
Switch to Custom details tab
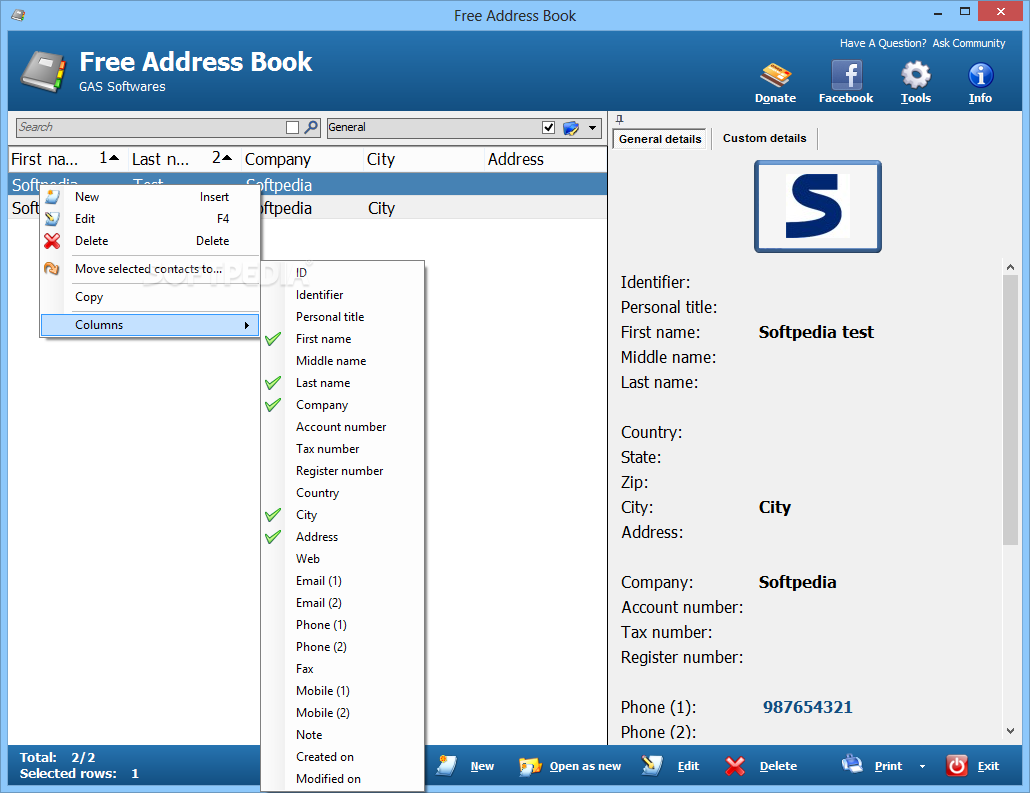(765, 139)
